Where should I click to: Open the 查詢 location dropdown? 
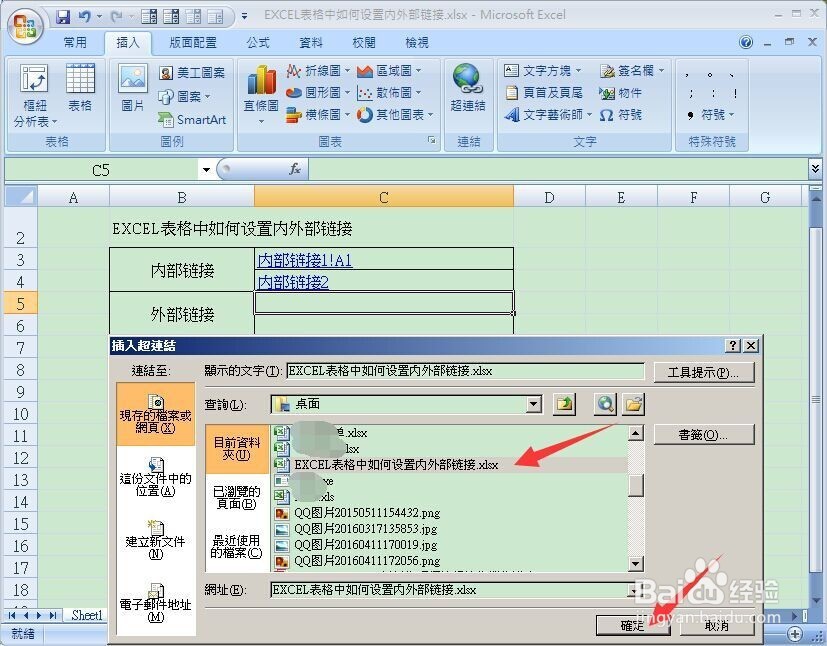coord(532,404)
